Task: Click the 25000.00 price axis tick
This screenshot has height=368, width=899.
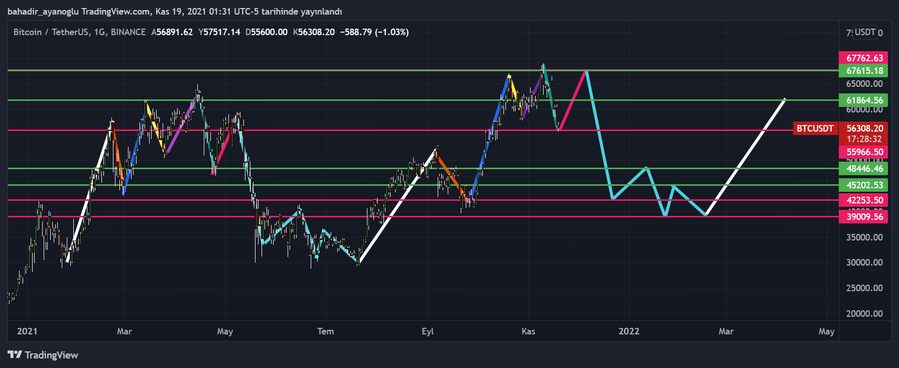Action: point(866,288)
